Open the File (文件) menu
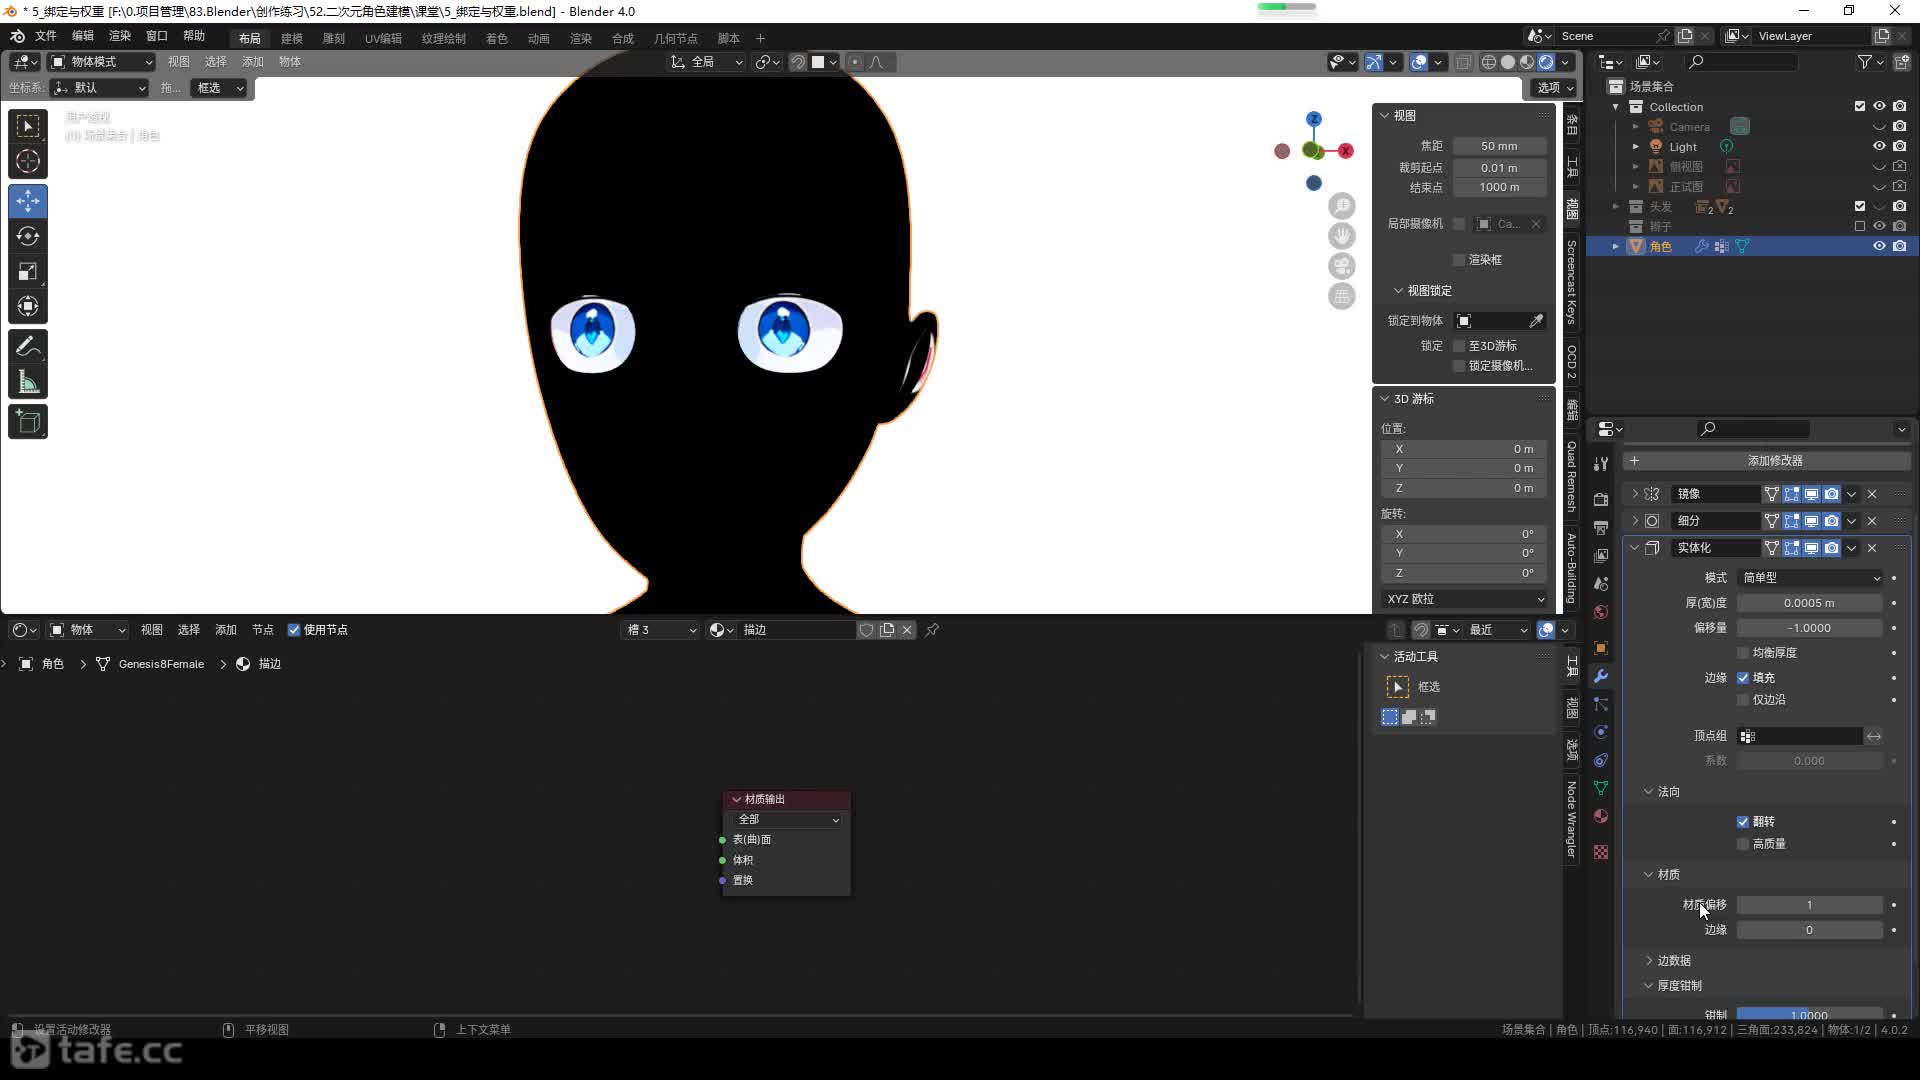Viewport: 1920px width, 1080px height. click(46, 36)
